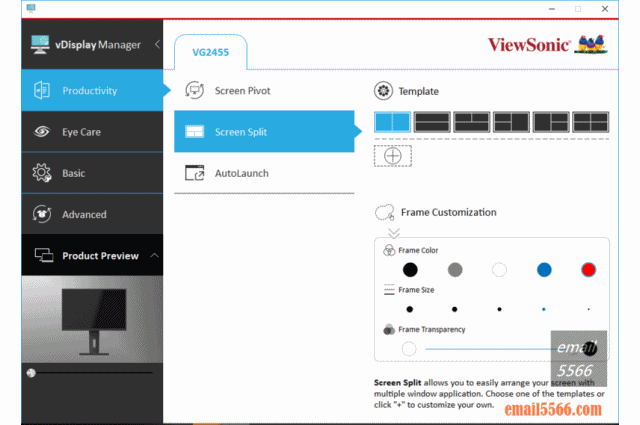Select the smallest frame size dot
Image resolution: width=640 pixels, height=425 pixels.
[x=588, y=309]
